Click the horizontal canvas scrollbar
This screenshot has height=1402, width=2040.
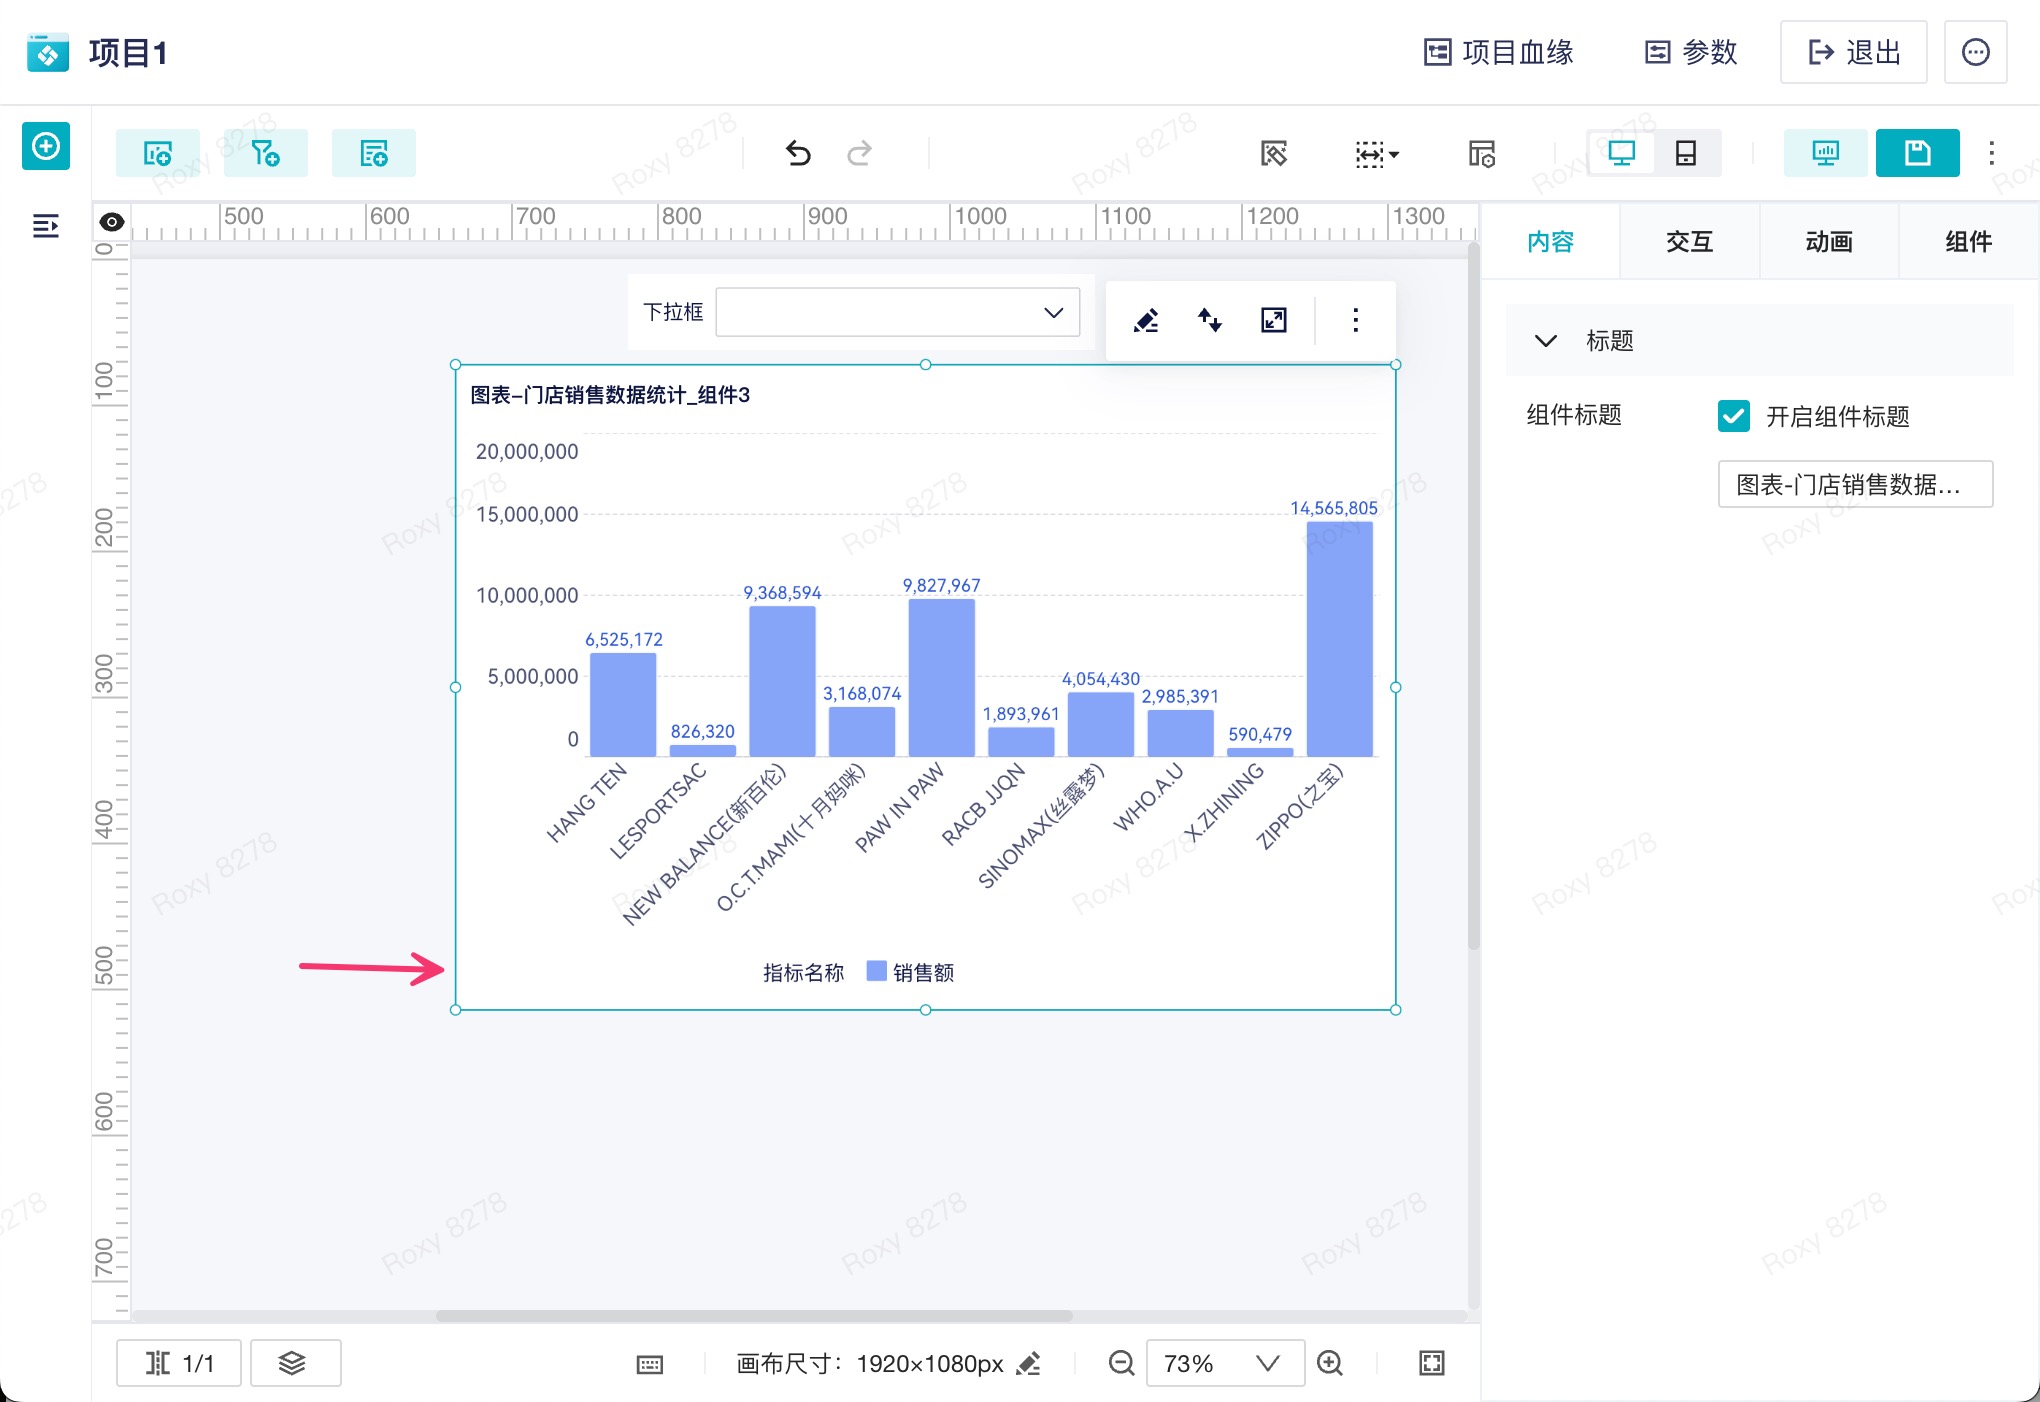[755, 1316]
